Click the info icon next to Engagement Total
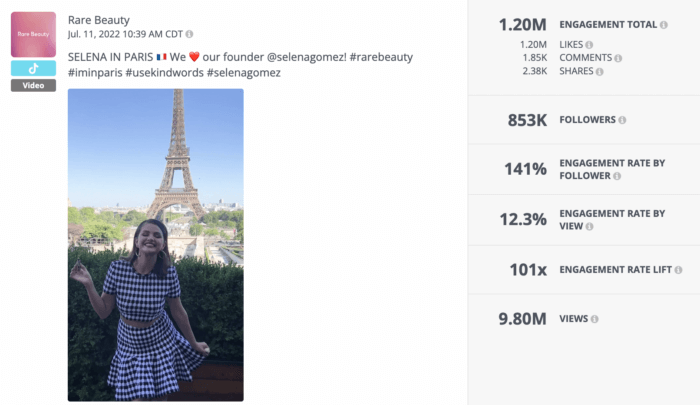Viewport: 700px width, 405px height. point(664,24)
